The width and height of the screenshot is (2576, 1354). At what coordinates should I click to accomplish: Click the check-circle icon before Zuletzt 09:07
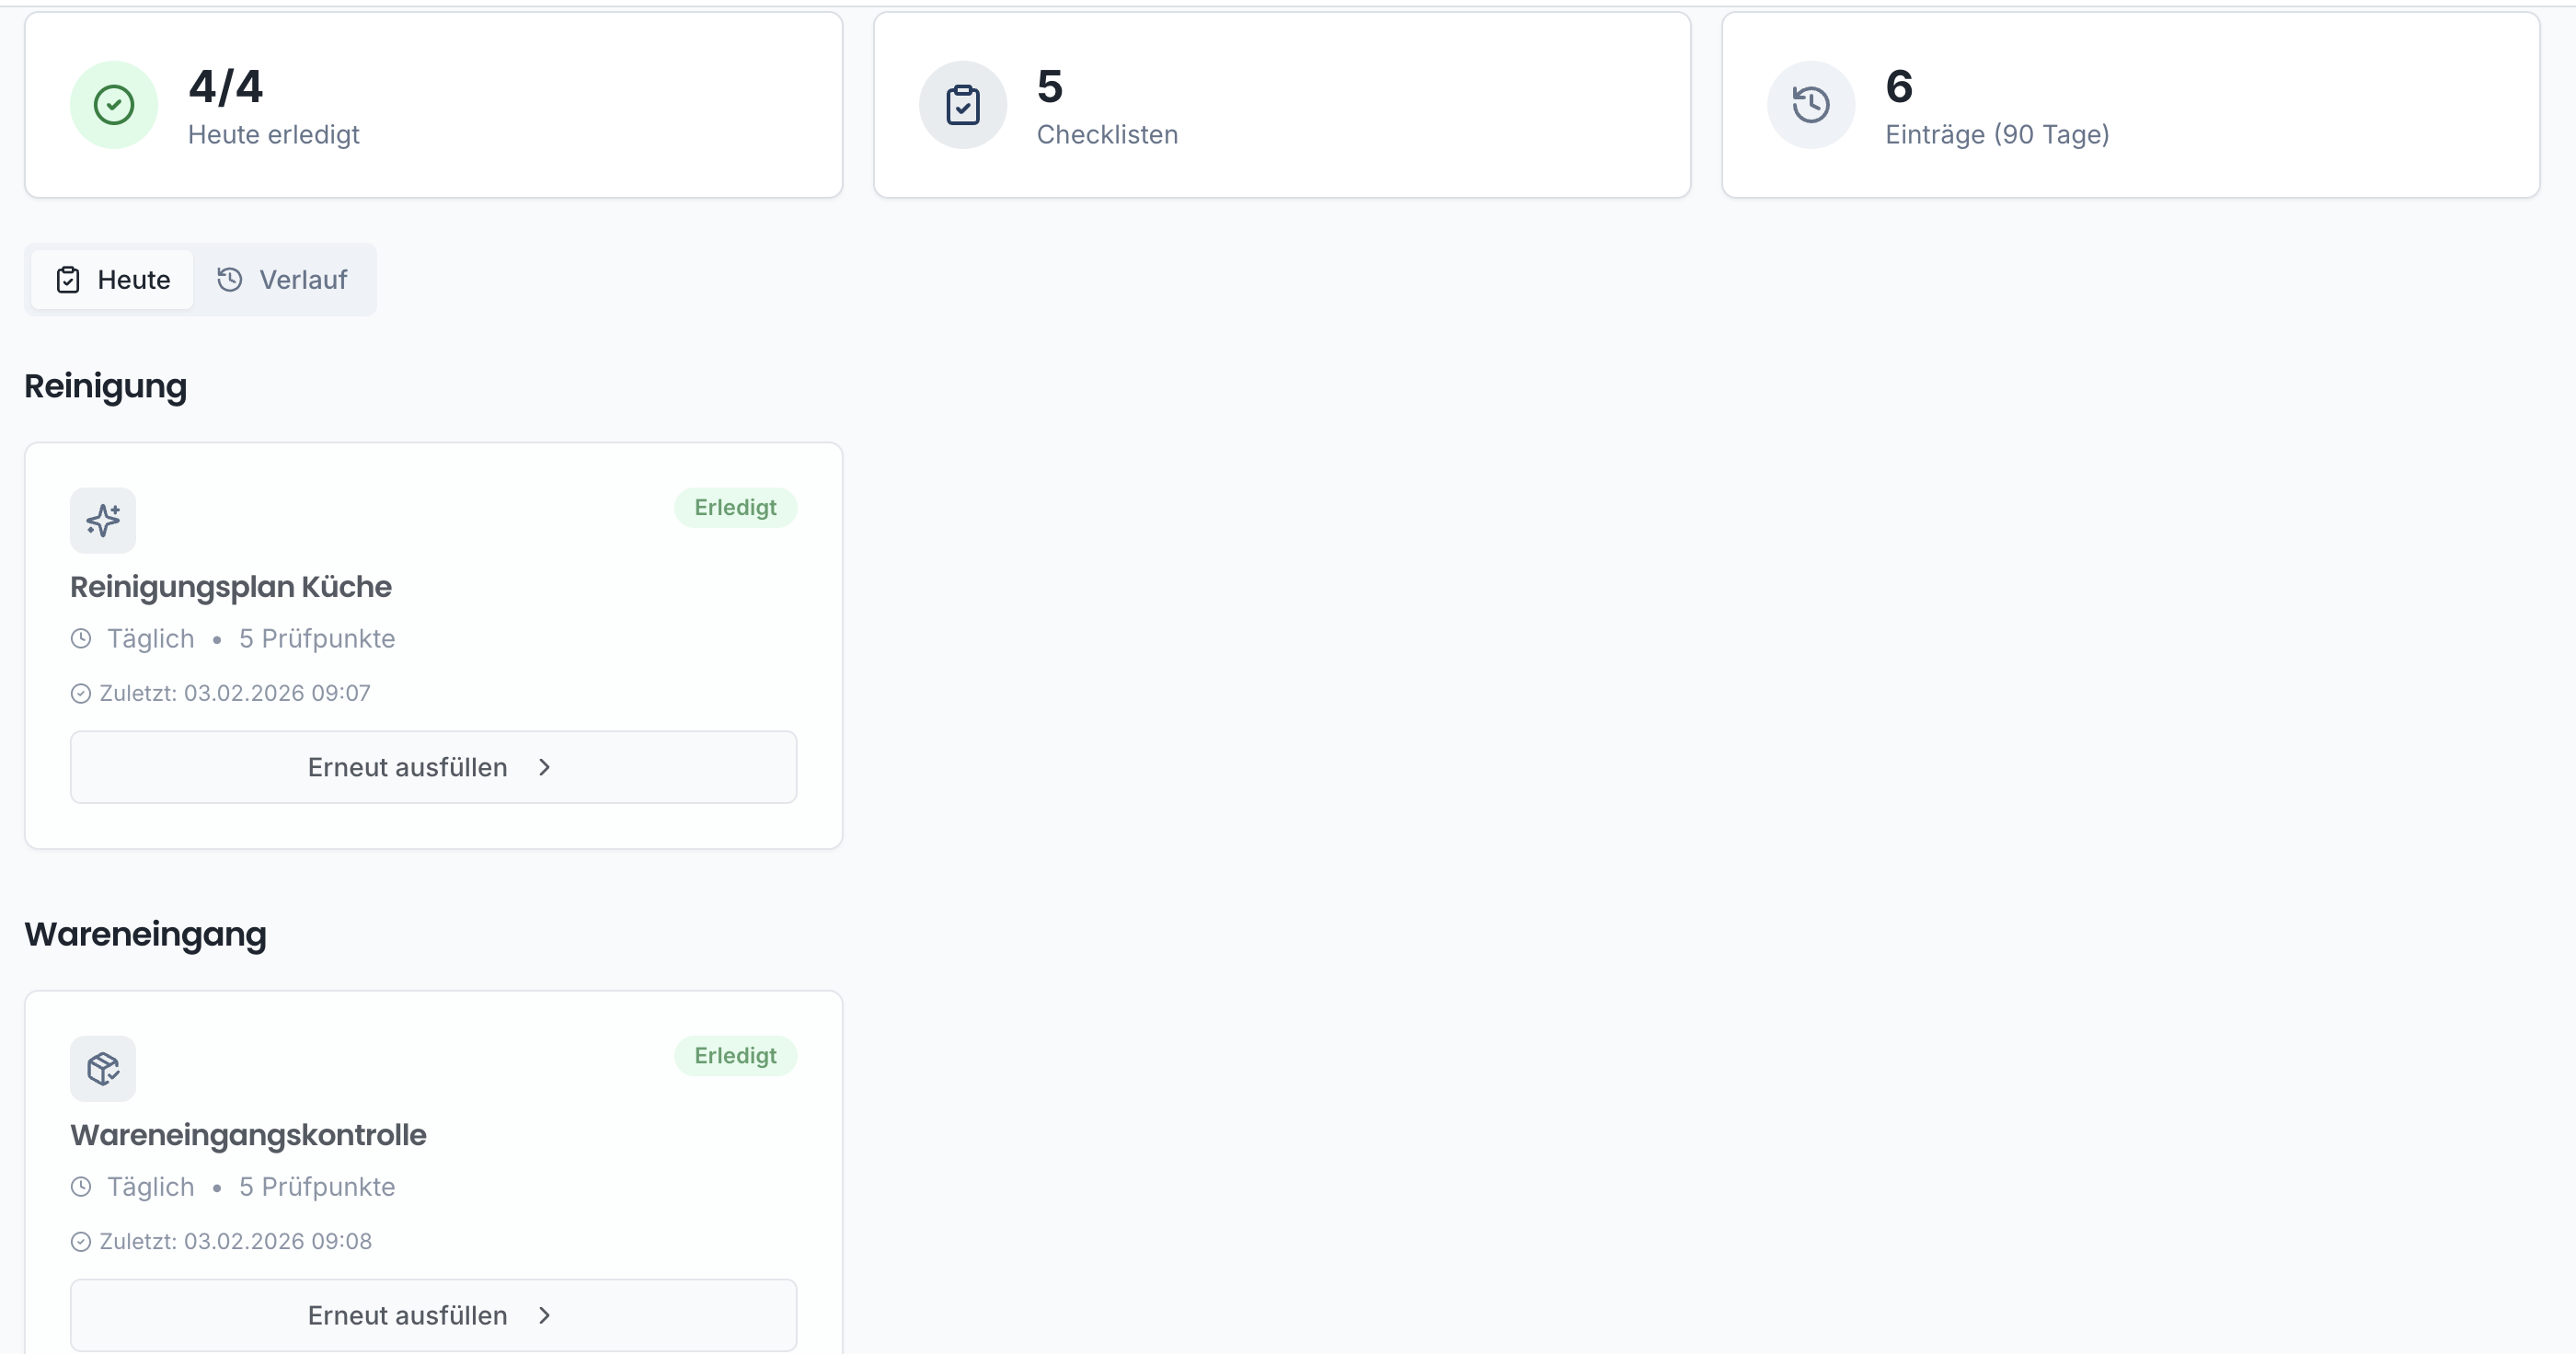81,693
